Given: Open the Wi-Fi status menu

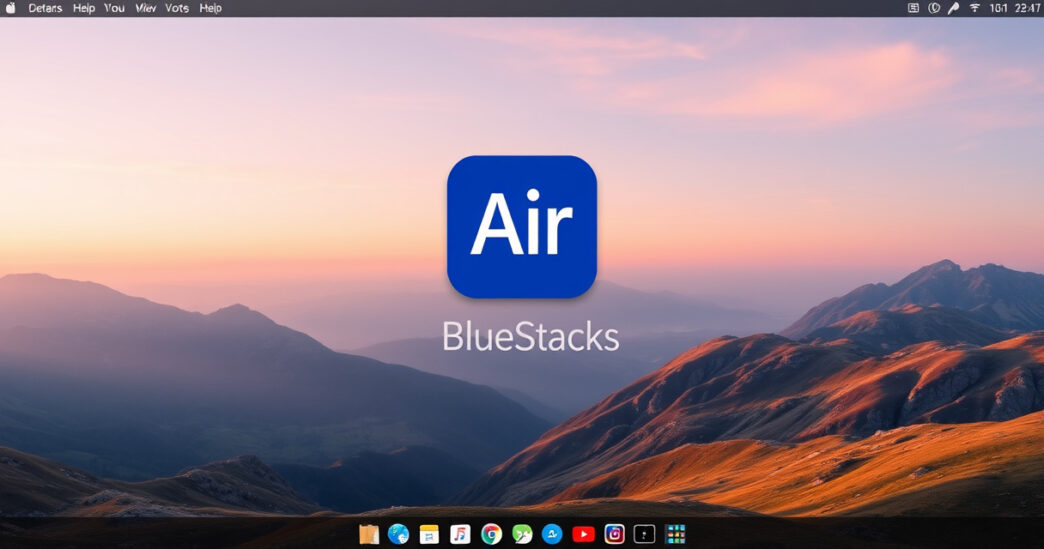Looking at the screenshot, I should click(975, 8).
